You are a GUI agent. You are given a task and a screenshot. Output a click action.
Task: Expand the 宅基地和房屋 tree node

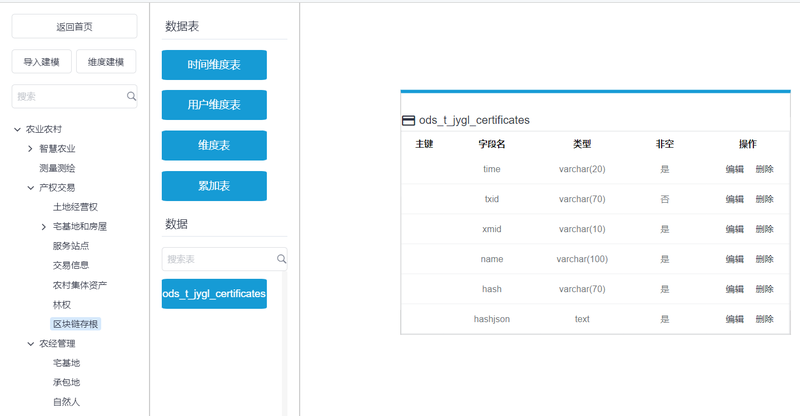point(44,227)
